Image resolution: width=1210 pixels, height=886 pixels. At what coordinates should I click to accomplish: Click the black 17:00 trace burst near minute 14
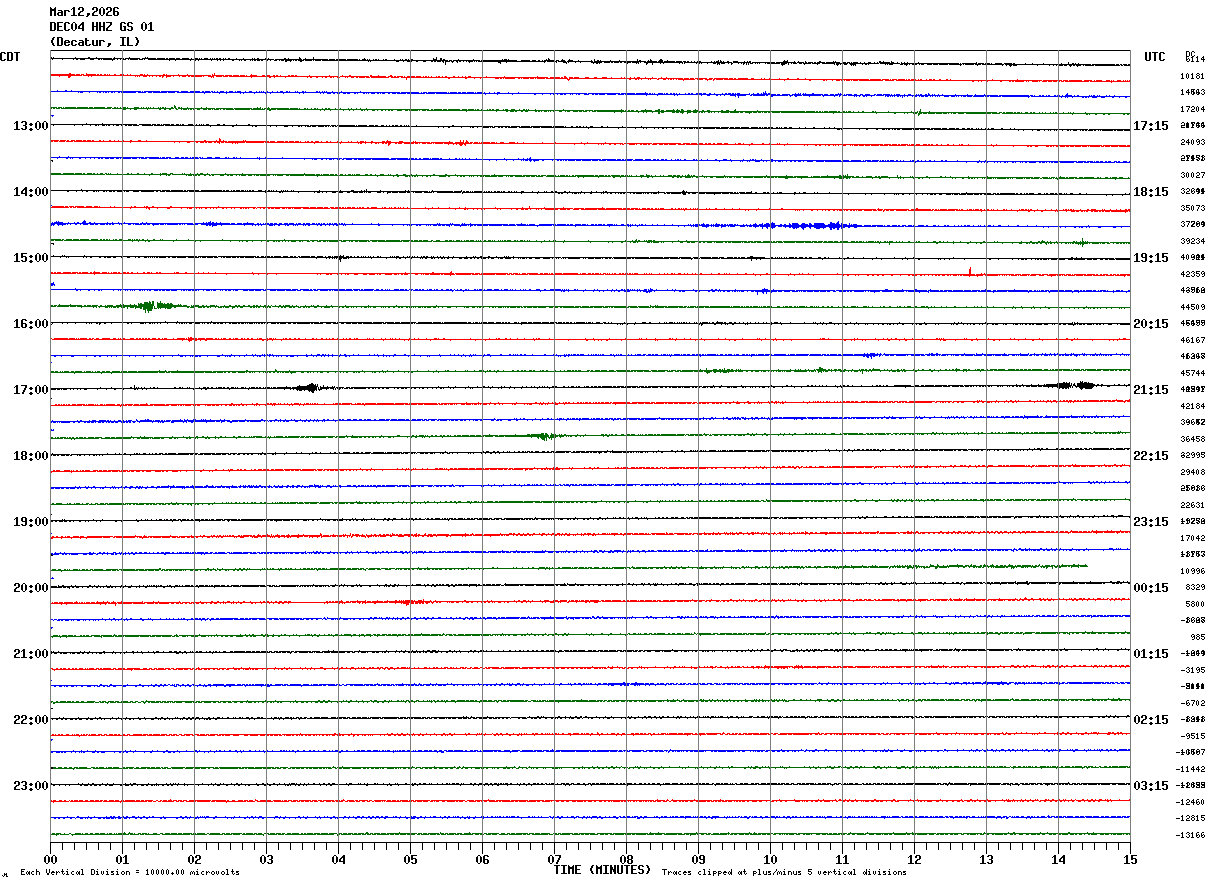point(1073,385)
